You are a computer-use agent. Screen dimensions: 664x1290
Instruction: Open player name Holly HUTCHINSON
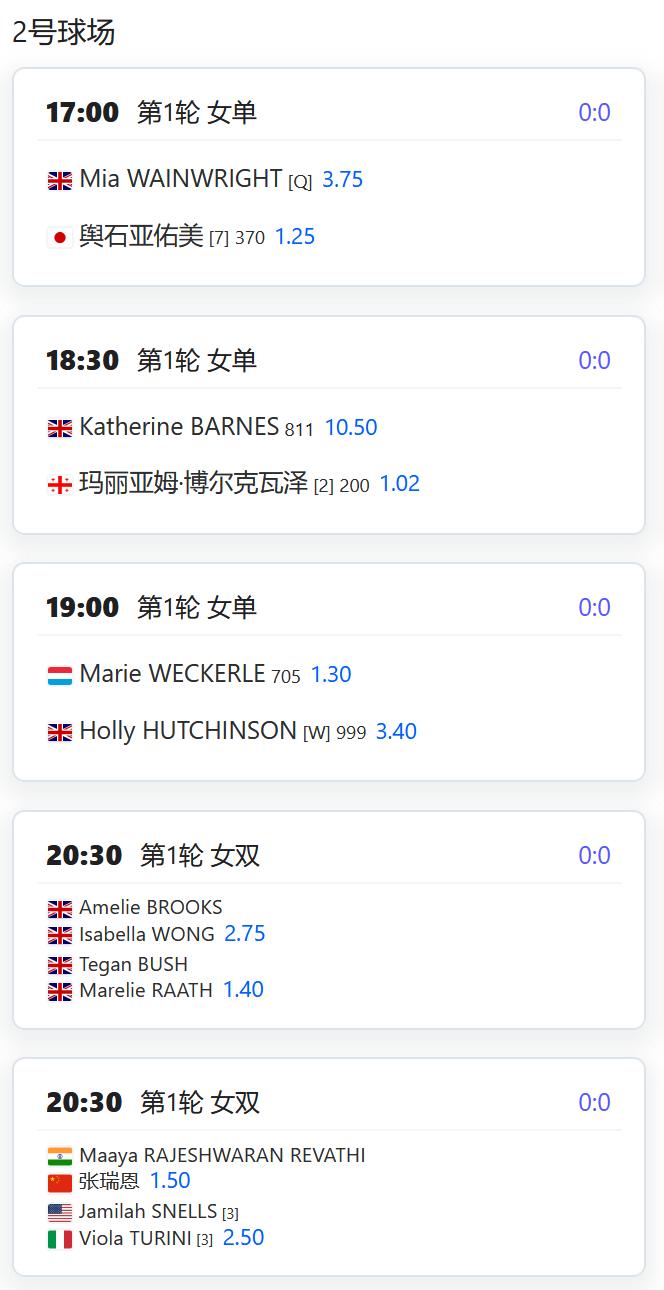pyautogui.click(x=188, y=731)
